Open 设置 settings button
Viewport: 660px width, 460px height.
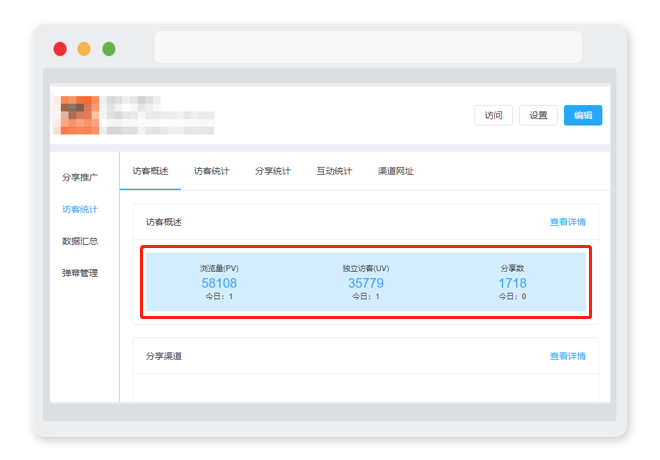coord(538,115)
